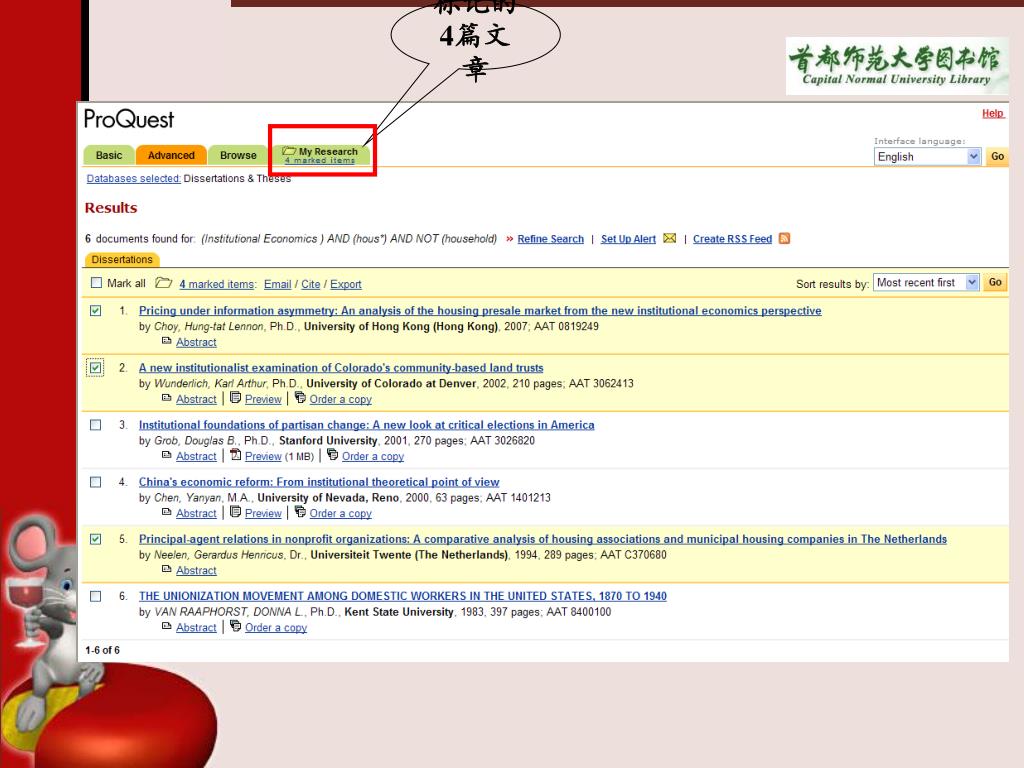The width and height of the screenshot is (1024, 768).
Task: Check result 6 Unionization Movement checkbox
Action: 95,596
